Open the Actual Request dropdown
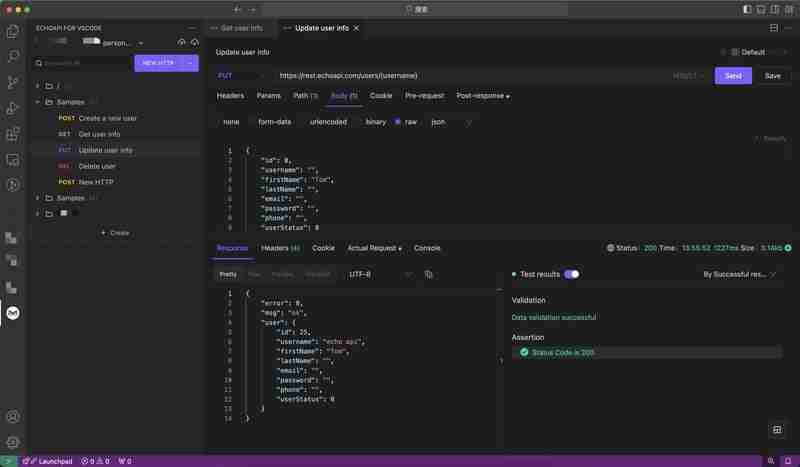This screenshot has width=800, height=467. coord(374,248)
